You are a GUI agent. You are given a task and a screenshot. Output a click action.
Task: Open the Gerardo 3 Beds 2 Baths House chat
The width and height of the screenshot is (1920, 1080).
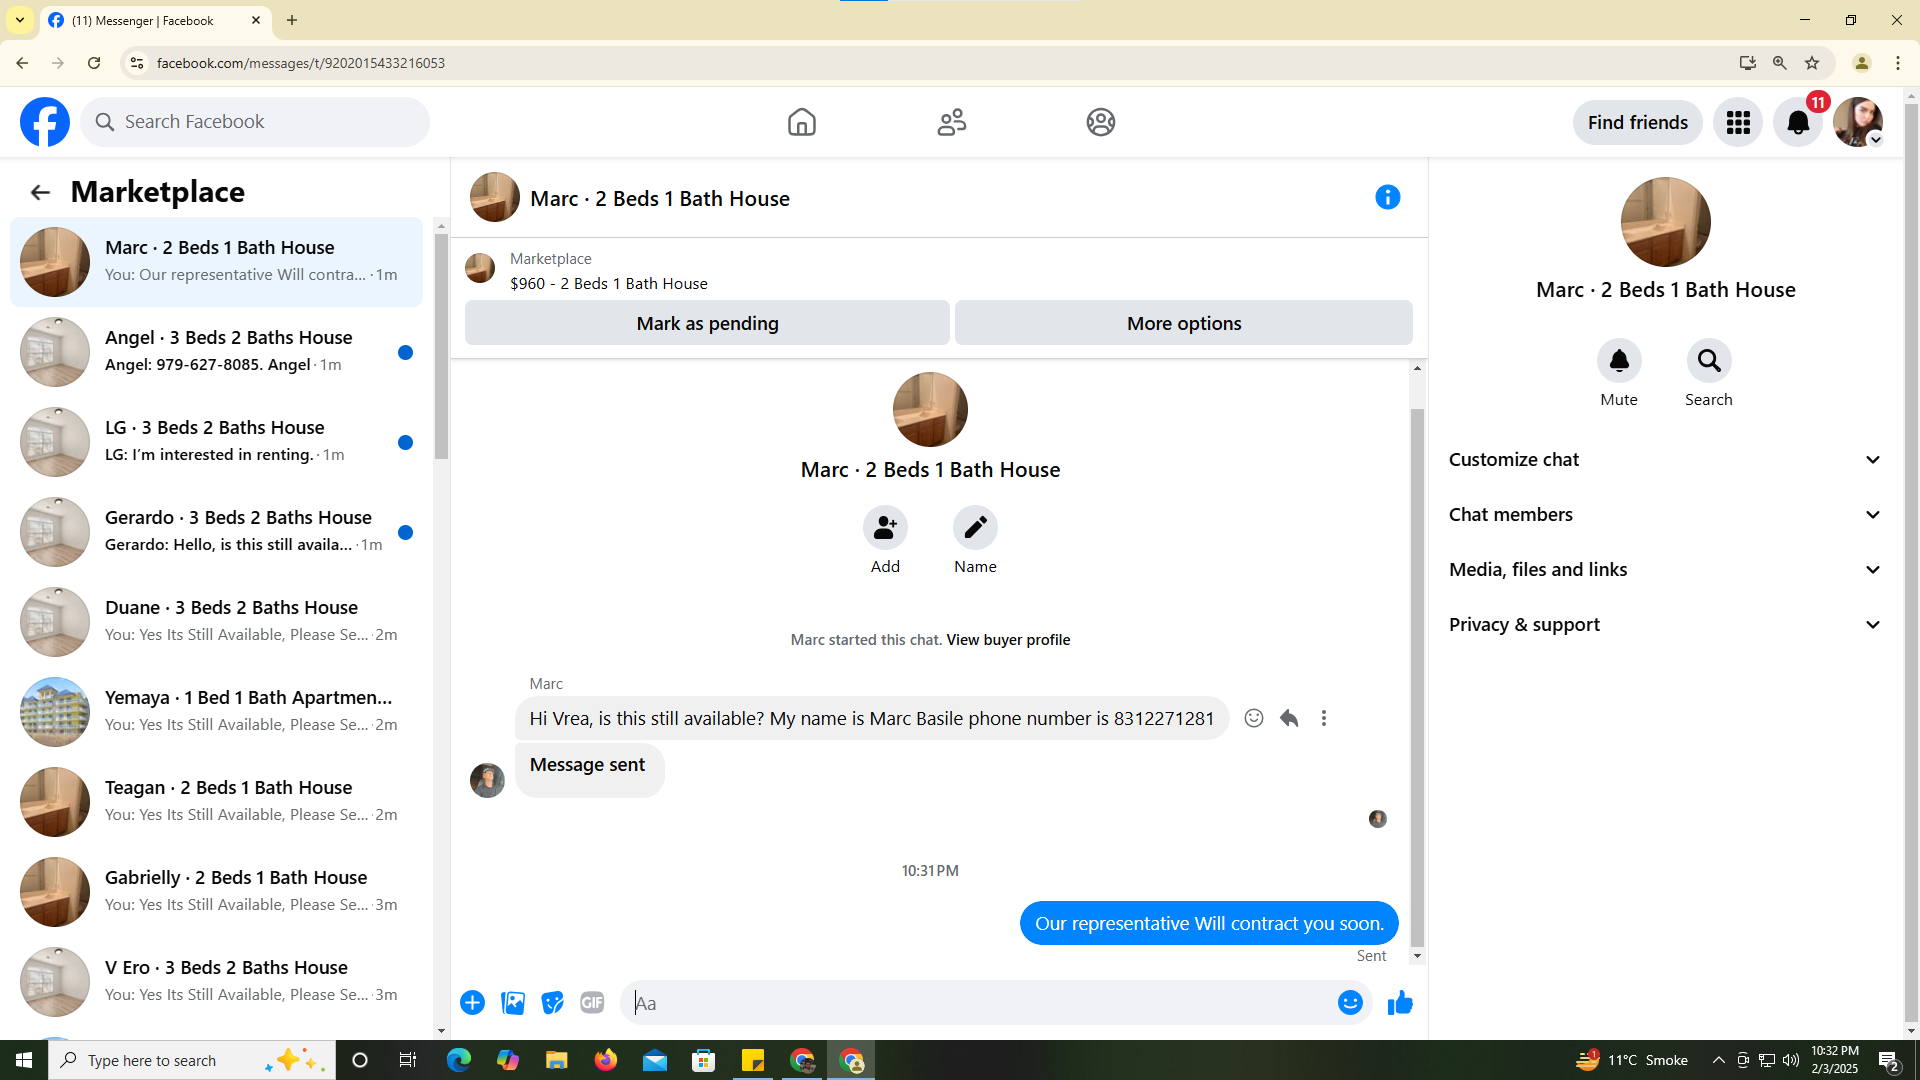tap(216, 532)
